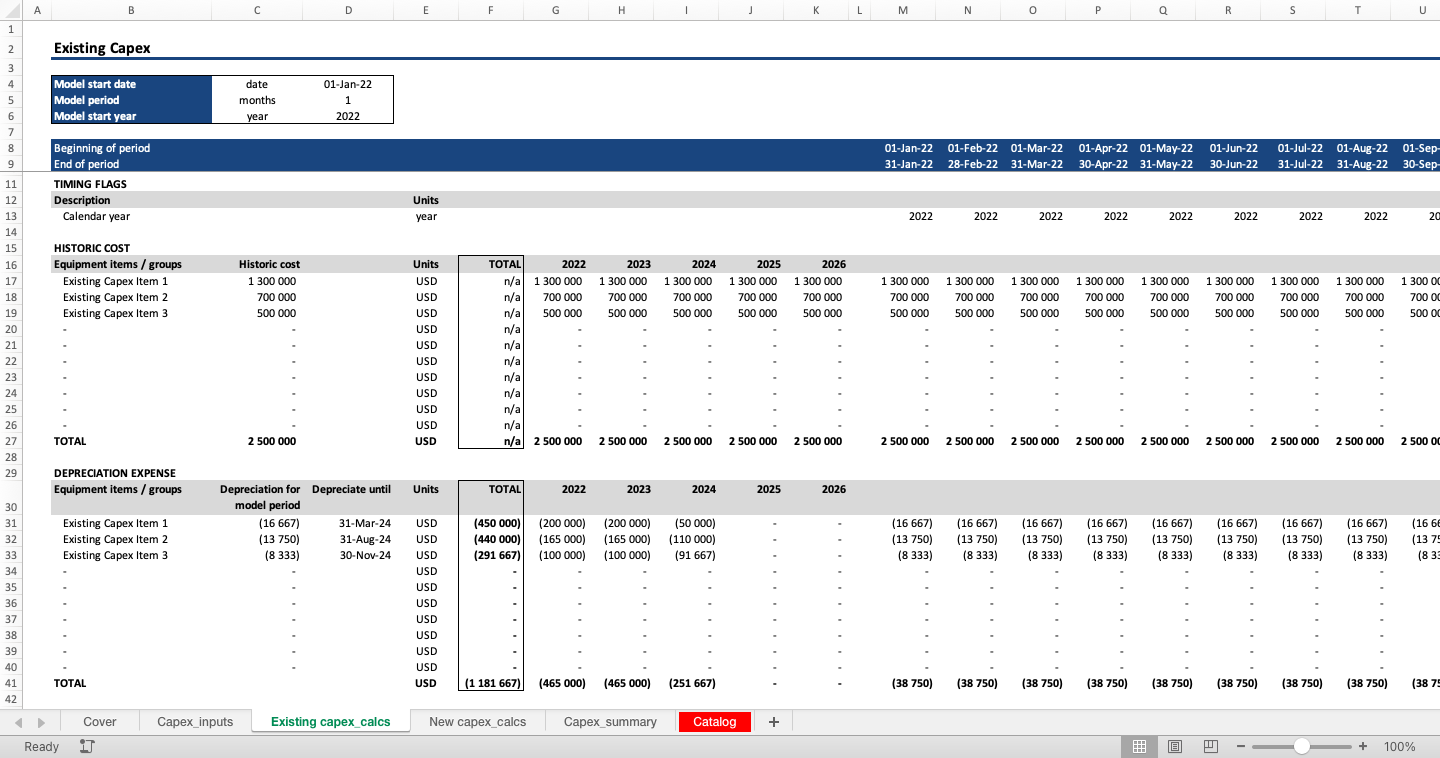
Task: Open the Cover sheet tab
Action: (x=99, y=722)
